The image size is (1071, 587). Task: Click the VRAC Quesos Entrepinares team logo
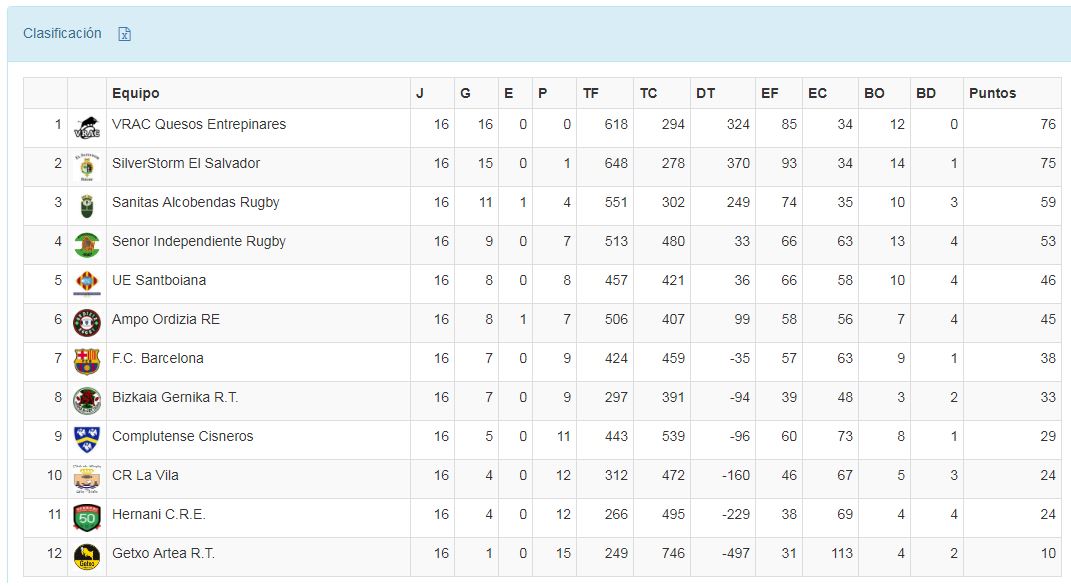(87, 127)
